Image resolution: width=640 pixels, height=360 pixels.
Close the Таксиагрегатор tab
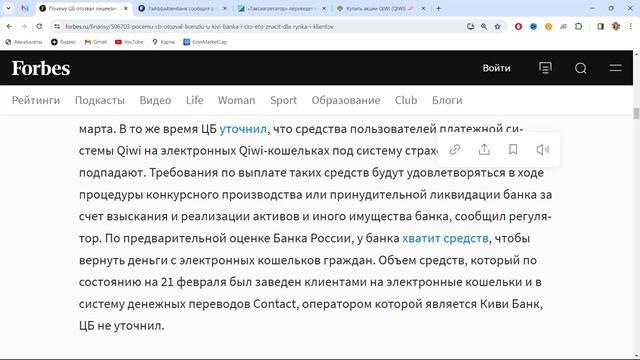click(324, 8)
